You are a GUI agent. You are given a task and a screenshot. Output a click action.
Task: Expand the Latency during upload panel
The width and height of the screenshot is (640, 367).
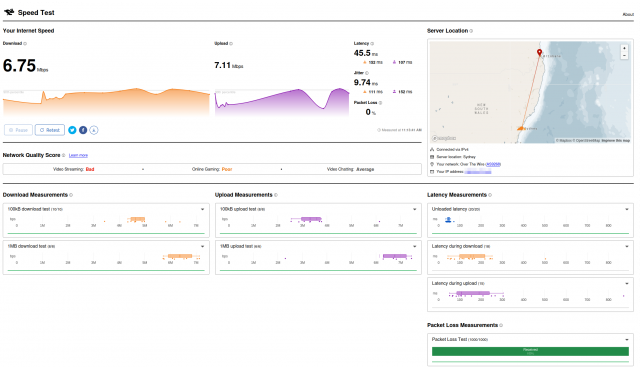(627, 284)
